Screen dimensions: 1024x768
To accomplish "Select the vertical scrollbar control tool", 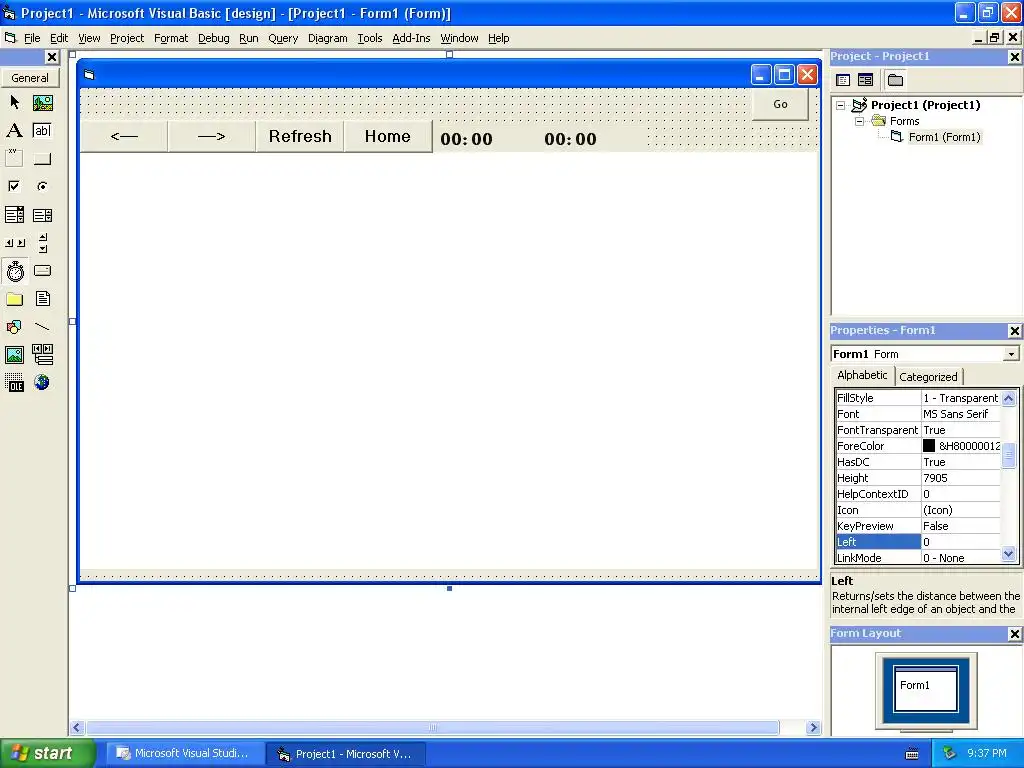I will coord(42,243).
